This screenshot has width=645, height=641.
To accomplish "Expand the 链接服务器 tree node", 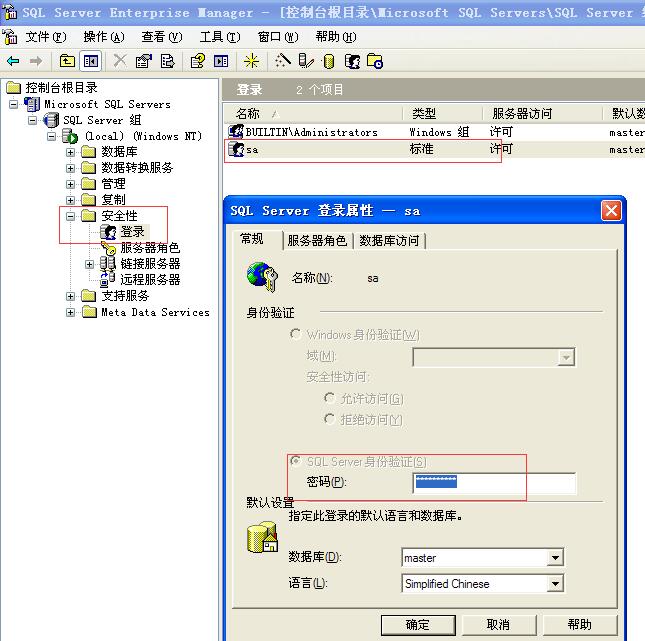I will (x=89, y=264).
